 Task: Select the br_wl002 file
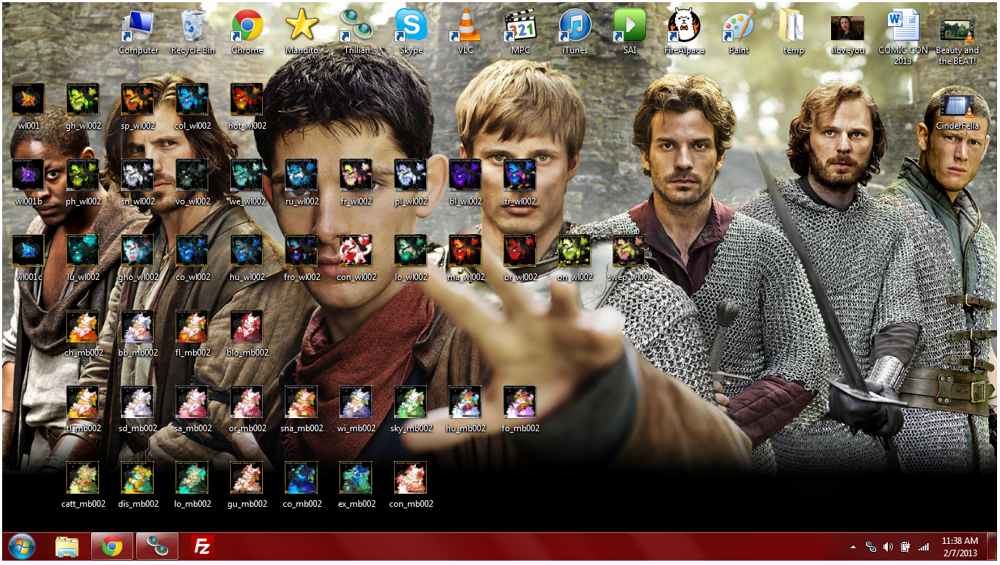point(520,258)
